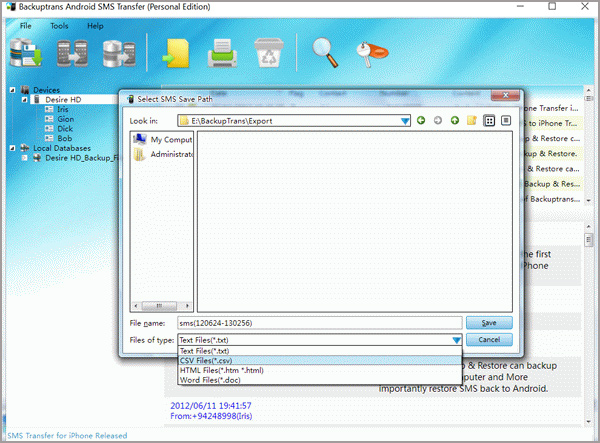Viewport: 600px width, 443px height.
Task: Choose Text Files(*.txt) option in list
Action: (320, 351)
